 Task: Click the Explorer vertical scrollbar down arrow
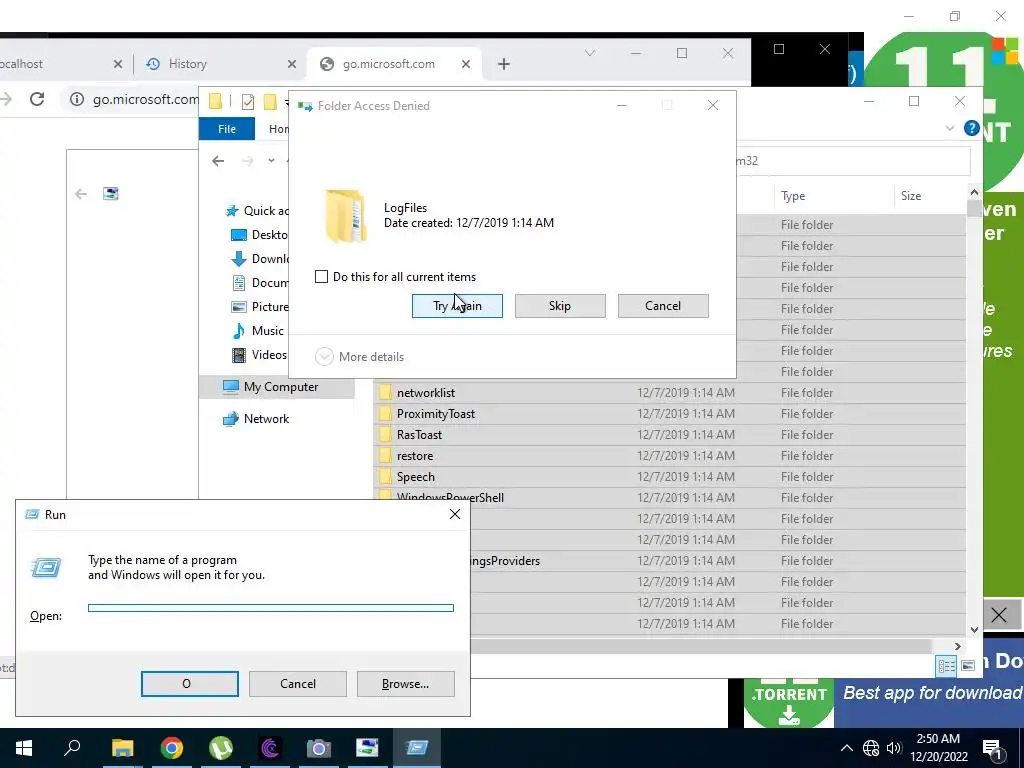tap(974, 630)
